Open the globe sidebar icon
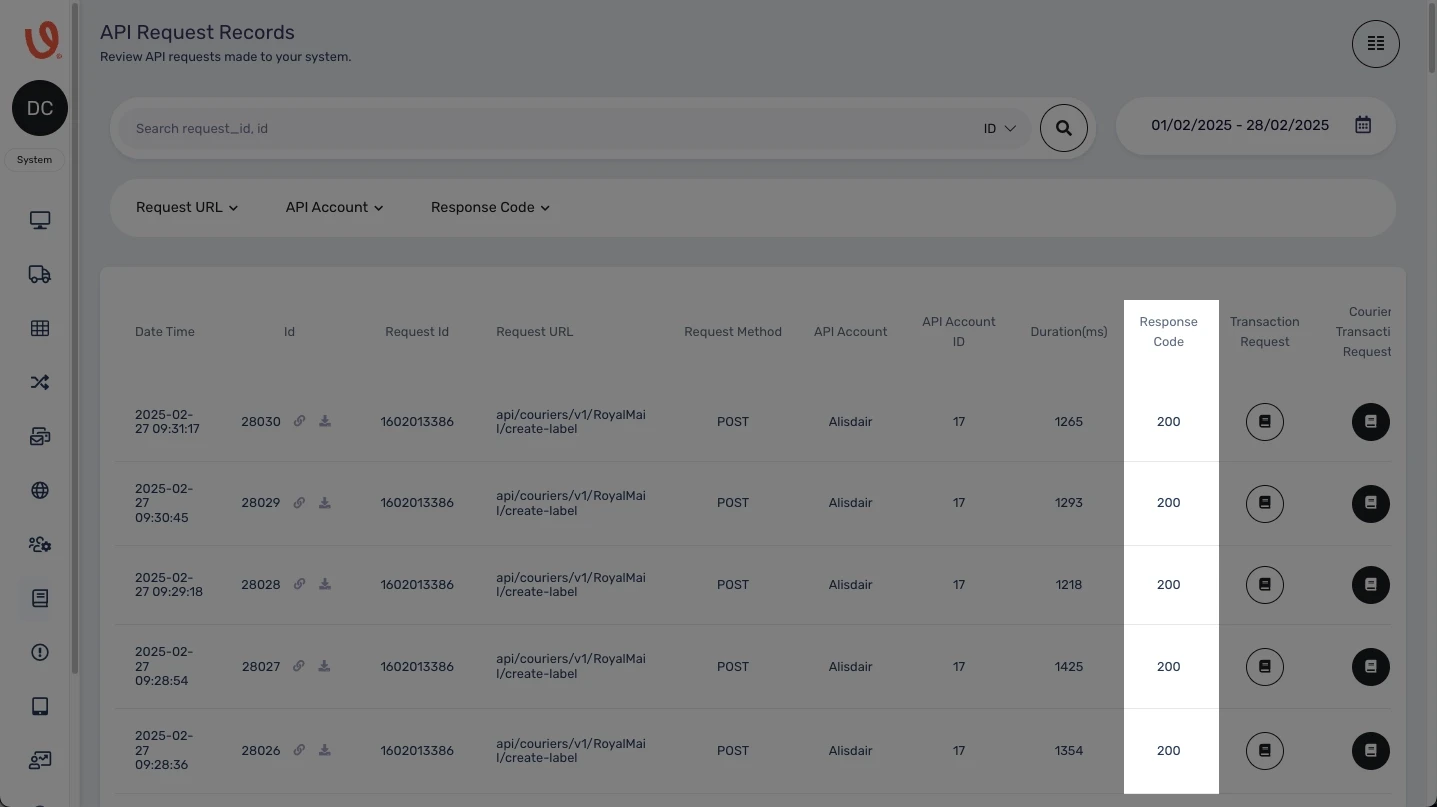Screen dimensions: 1437x807 40,490
